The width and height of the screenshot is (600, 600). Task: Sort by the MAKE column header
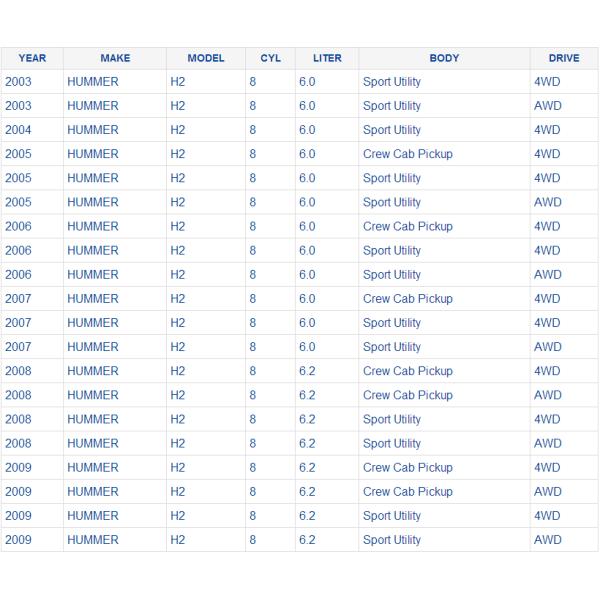115,58
